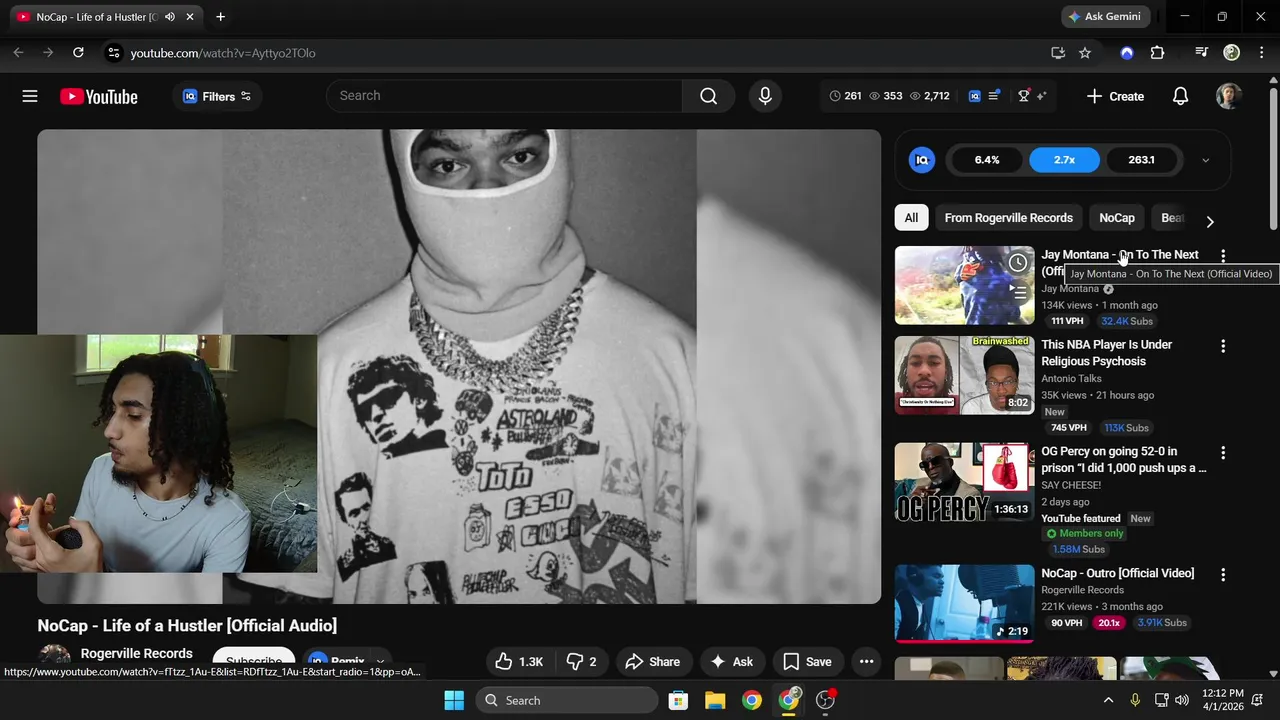Viewport: 1280px width, 720px height.
Task: Open a new browser tab
Action: [x=220, y=17]
